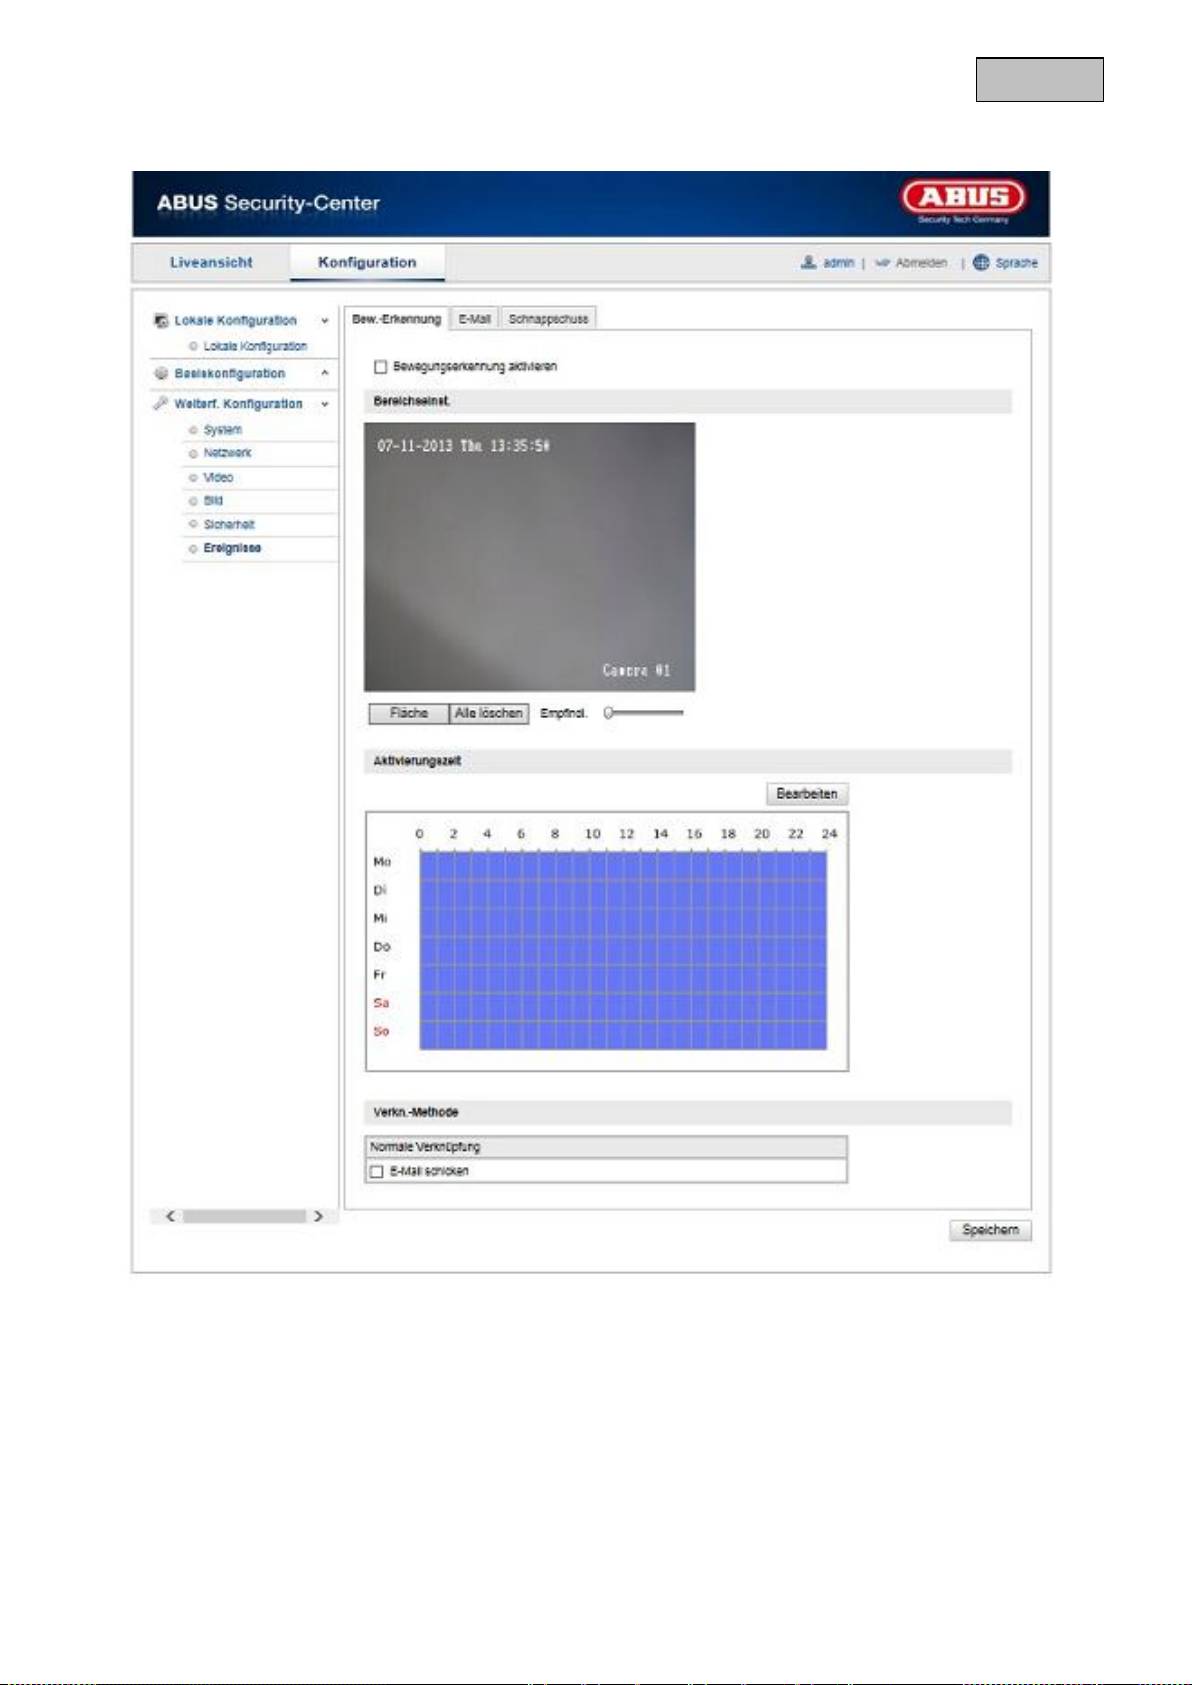
Task: Click the admin user icon
Action: pyautogui.click(x=808, y=262)
